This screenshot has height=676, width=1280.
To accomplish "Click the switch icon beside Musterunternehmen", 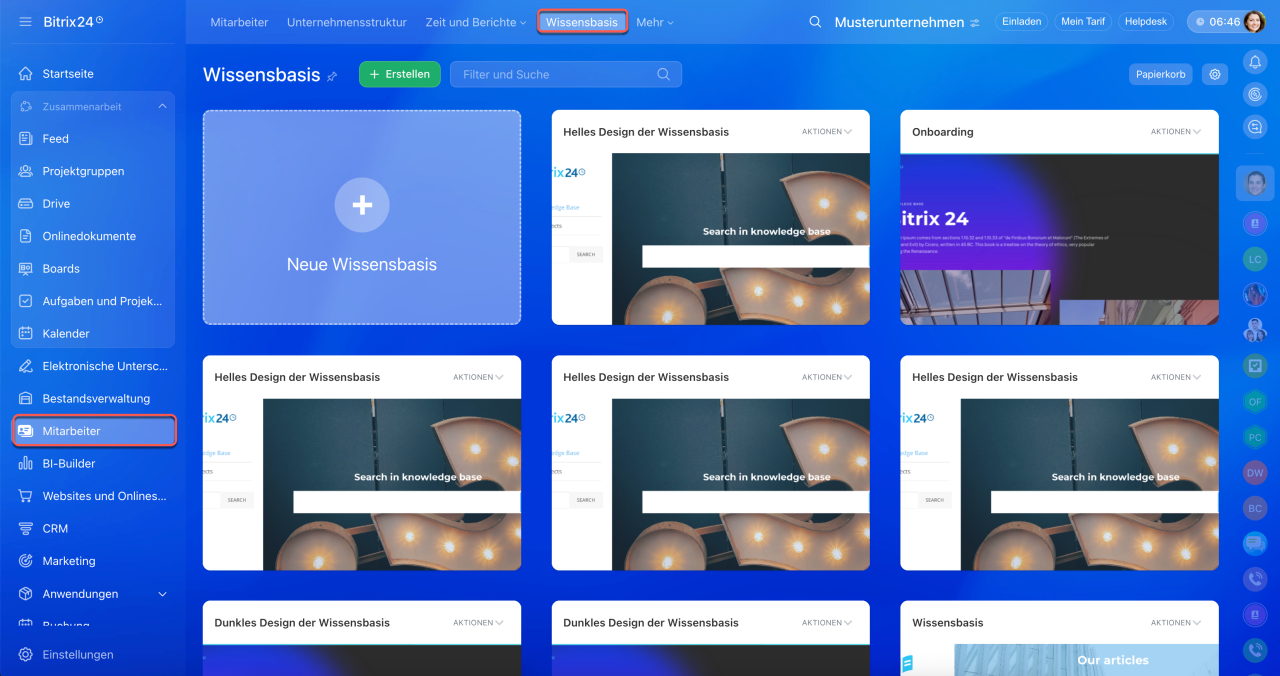I will tap(975, 23).
